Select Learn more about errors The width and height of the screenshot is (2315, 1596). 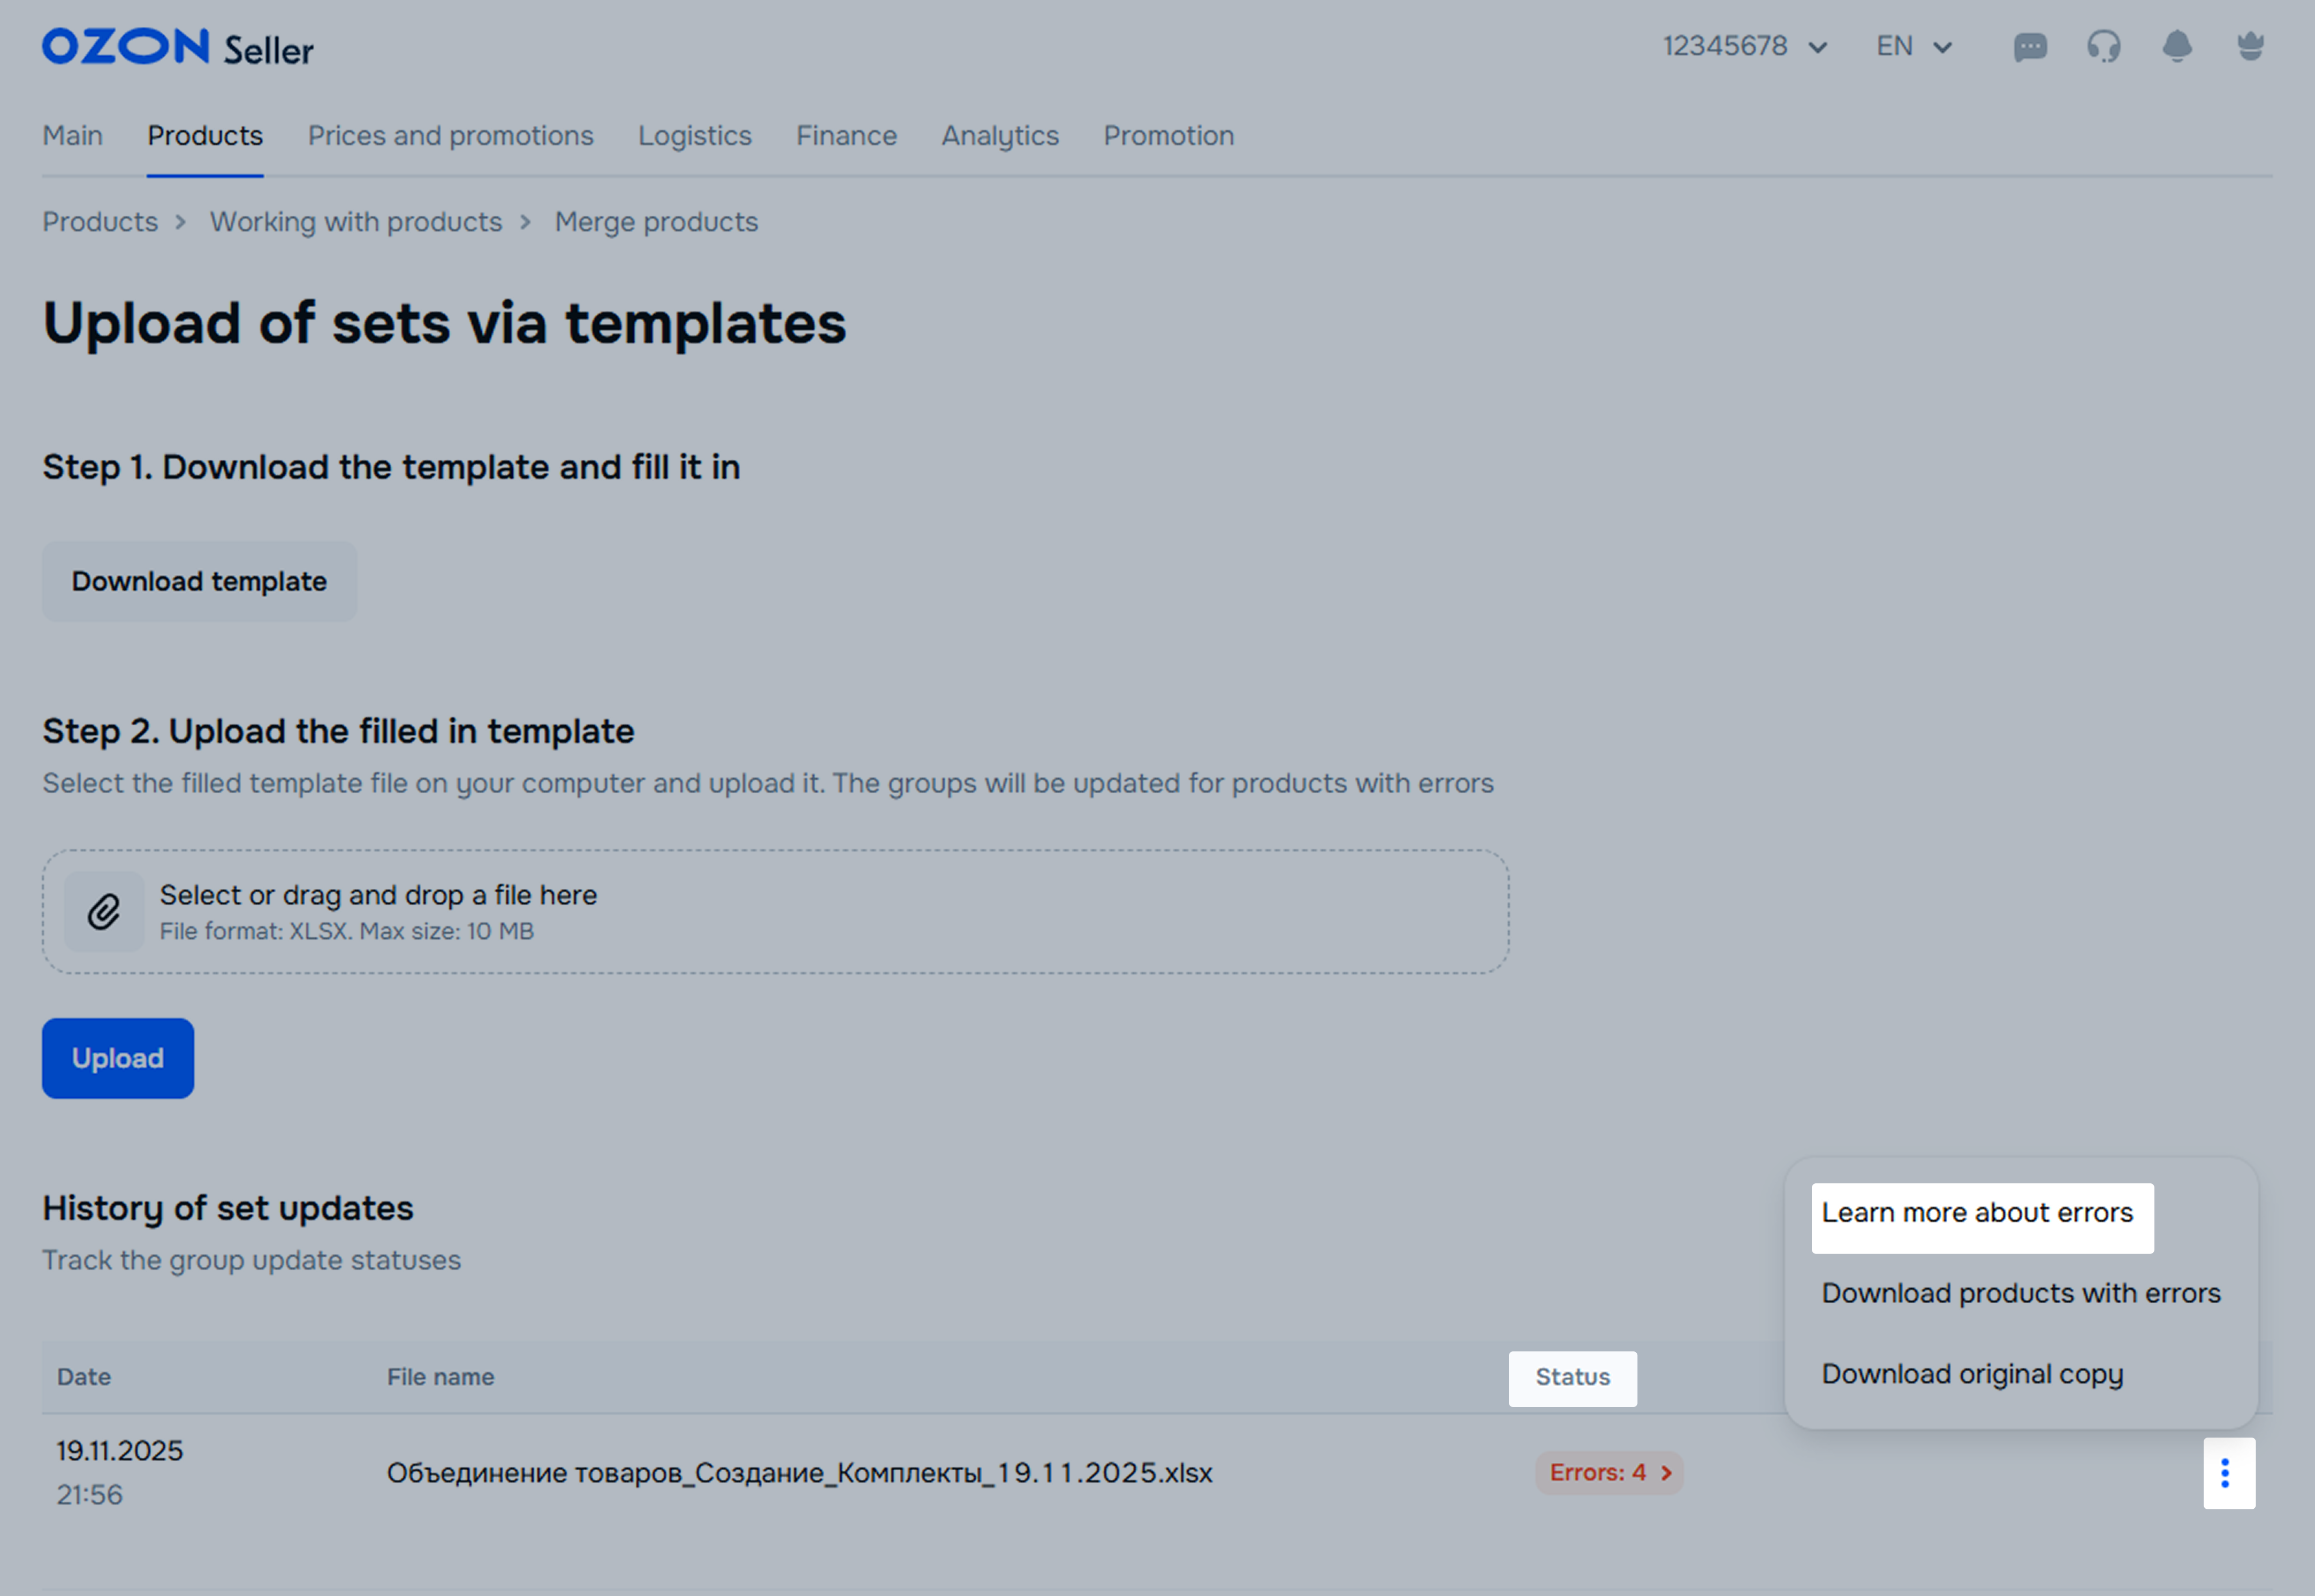tap(1977, 1213)
